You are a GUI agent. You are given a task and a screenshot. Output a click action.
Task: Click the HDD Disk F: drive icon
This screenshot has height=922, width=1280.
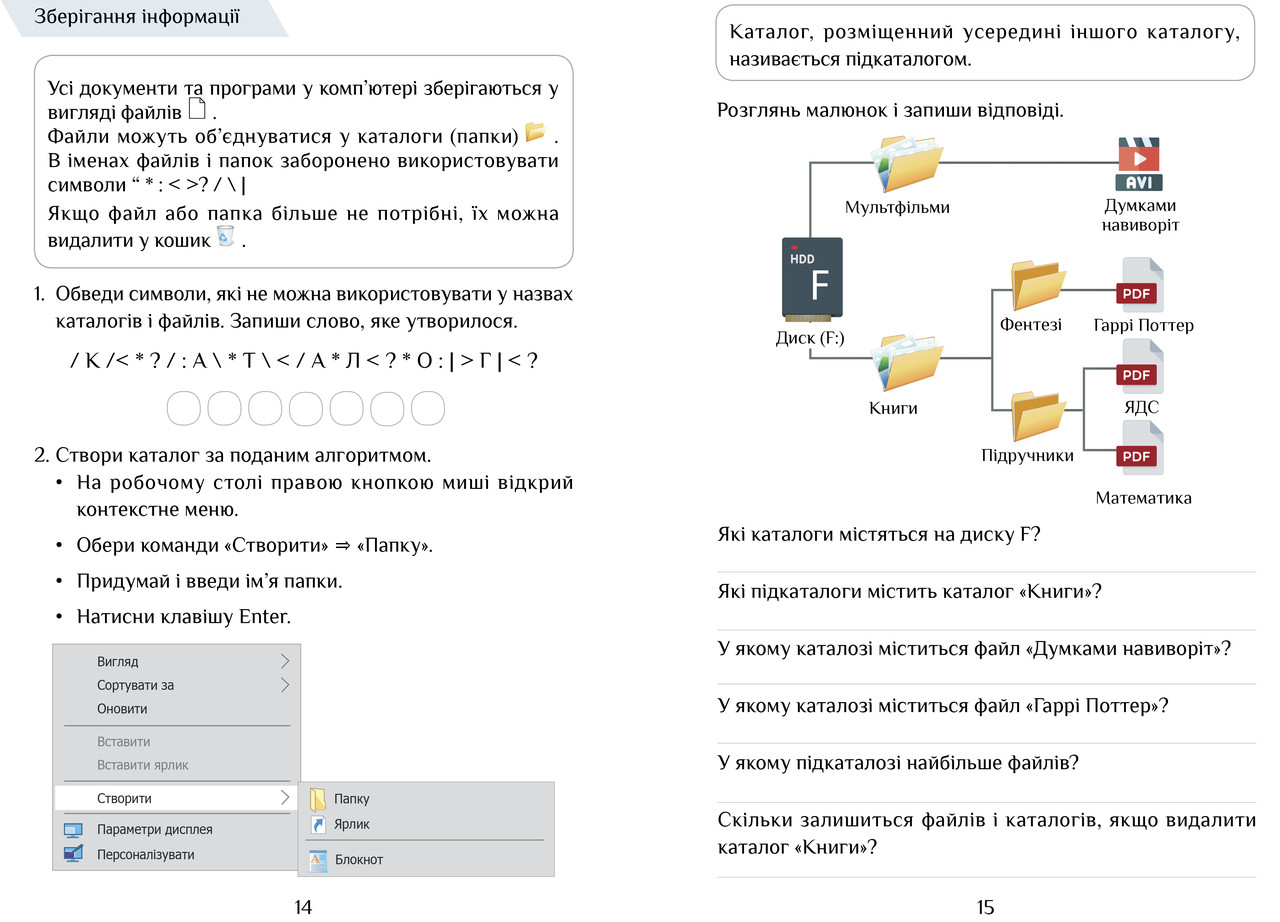811,279
